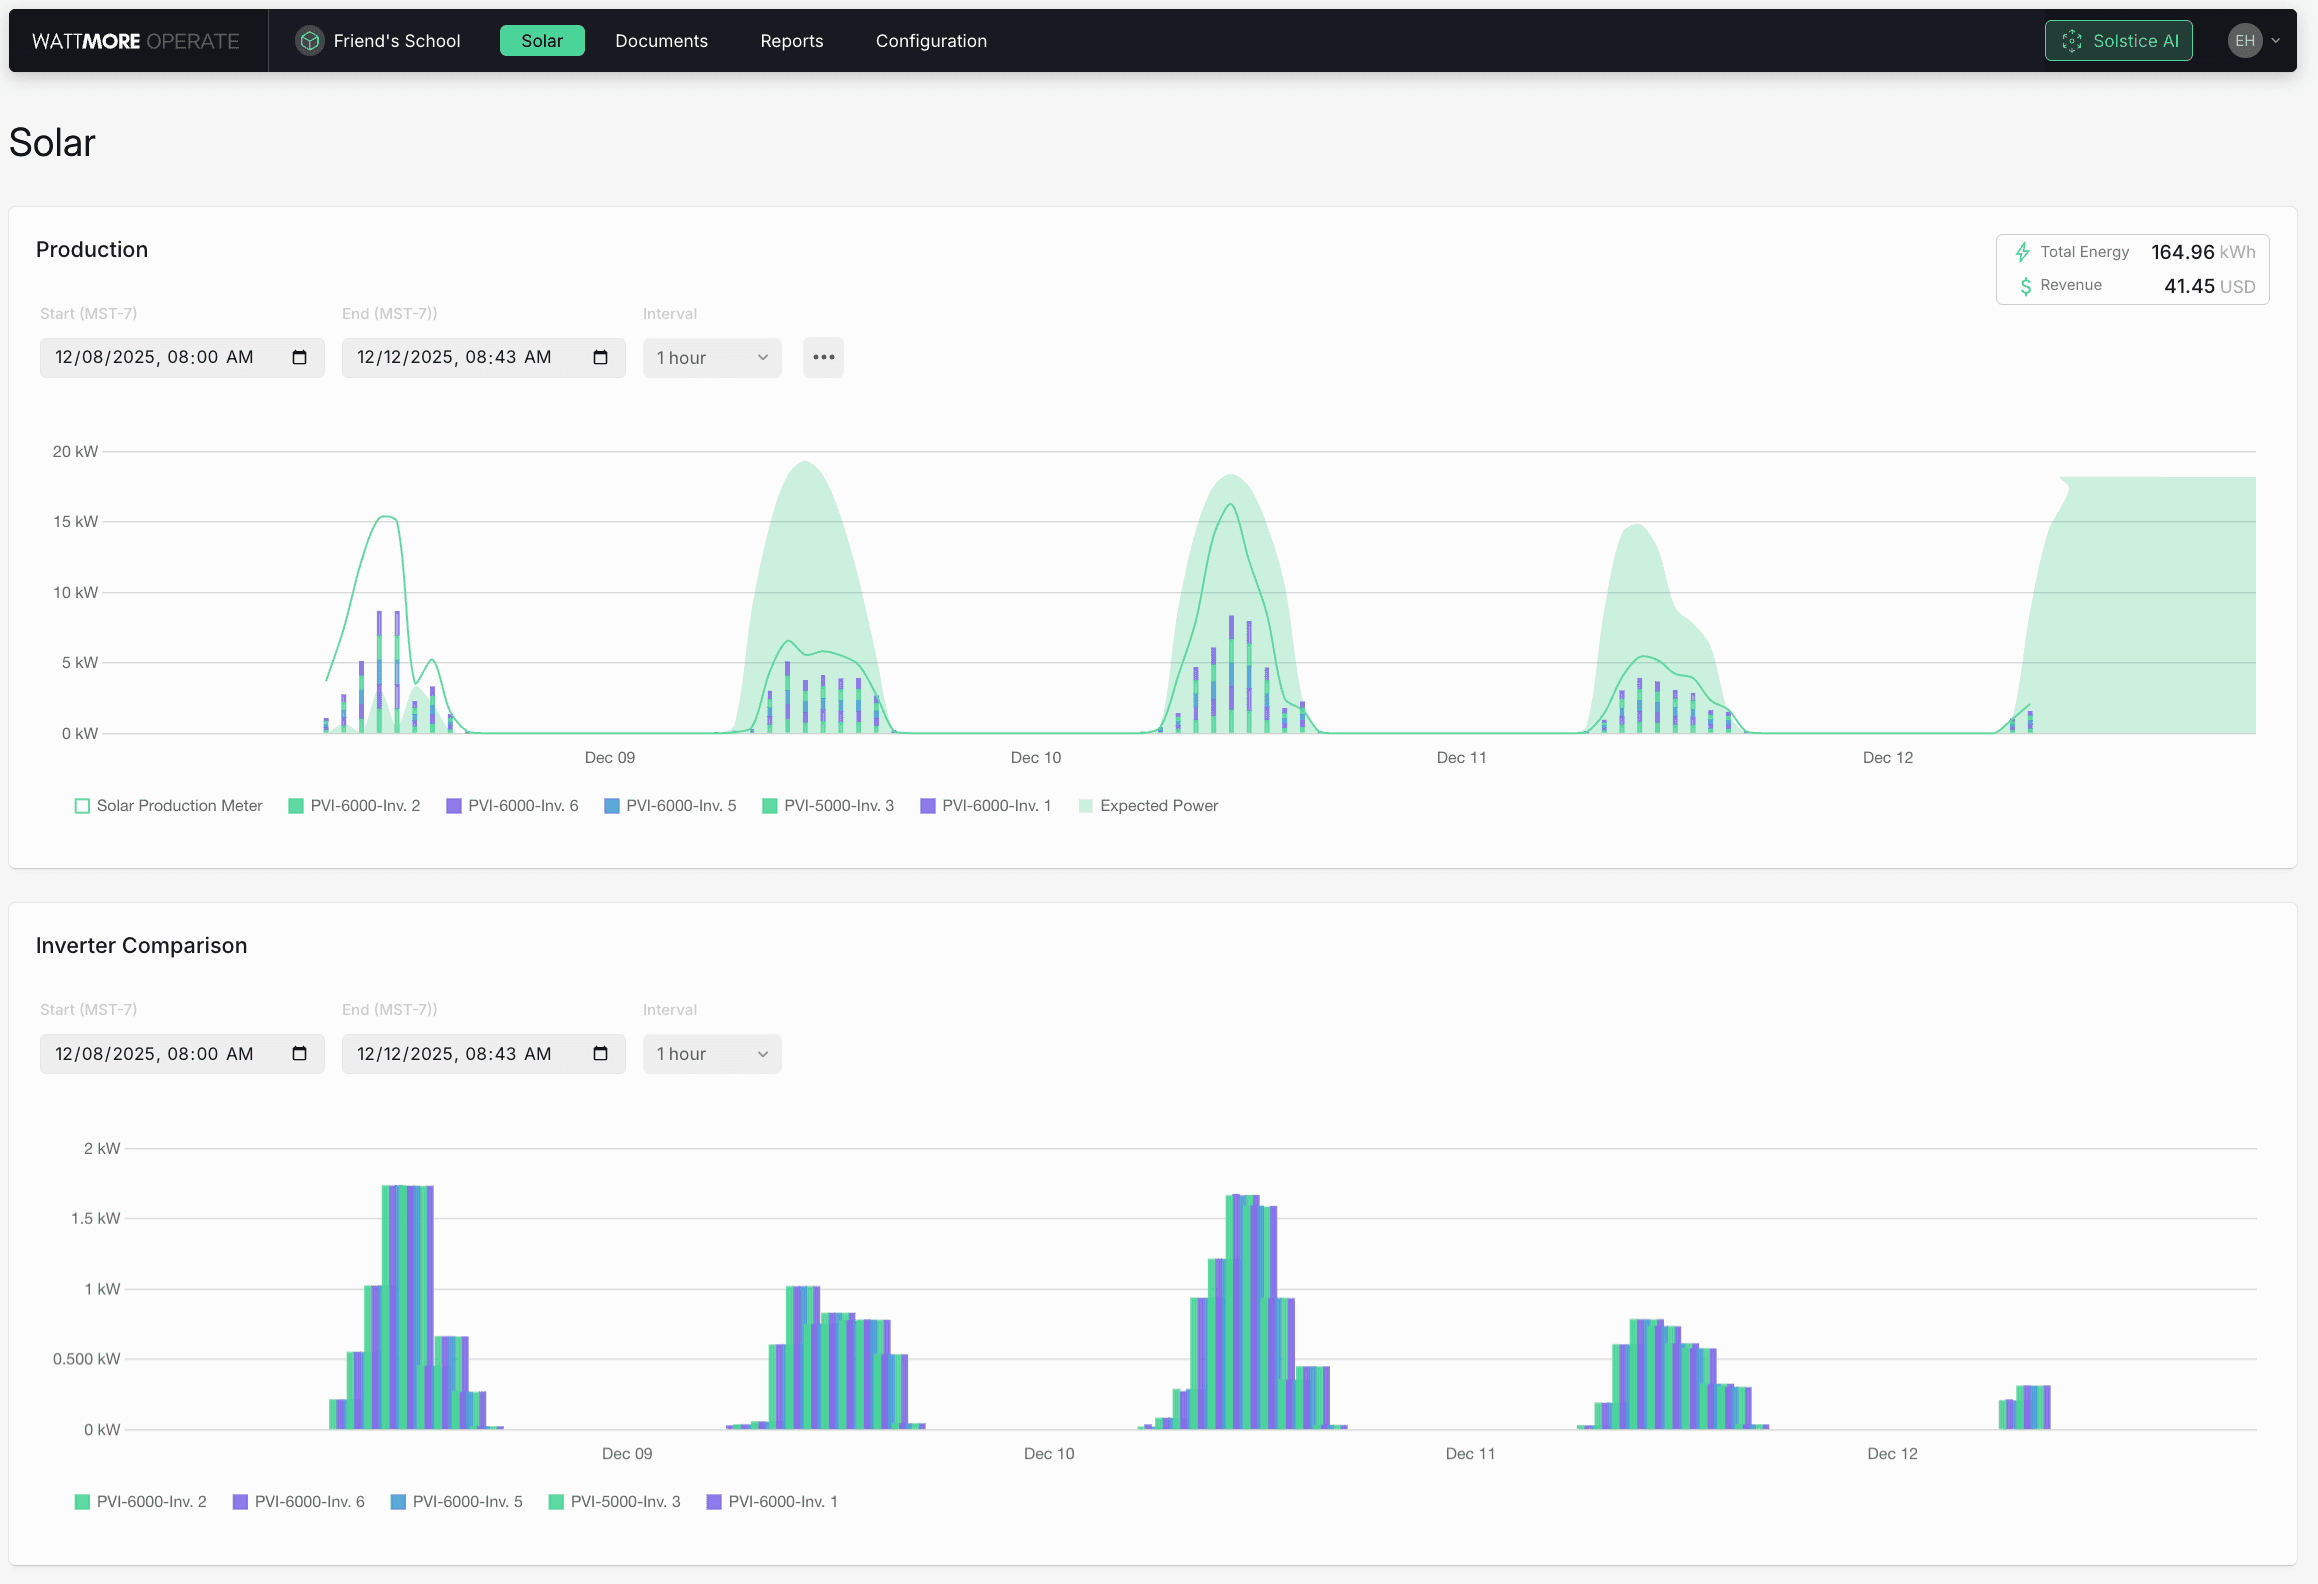Switch to the Documents tab
2318x1584 pixels.
(x=661, y=41)
